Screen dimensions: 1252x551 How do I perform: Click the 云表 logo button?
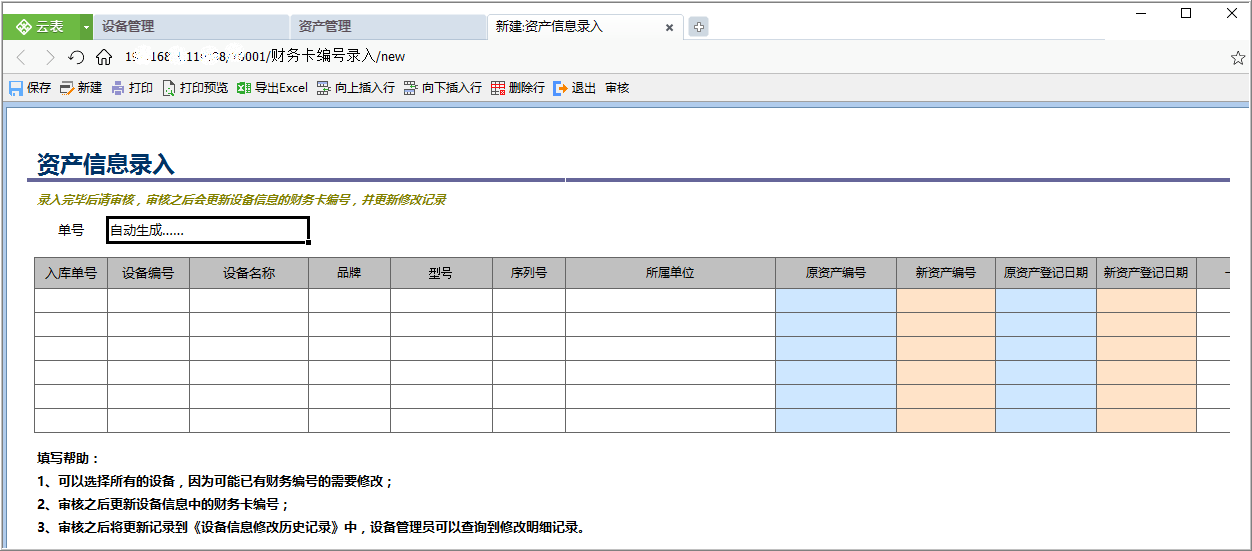[x=40, y=27]
